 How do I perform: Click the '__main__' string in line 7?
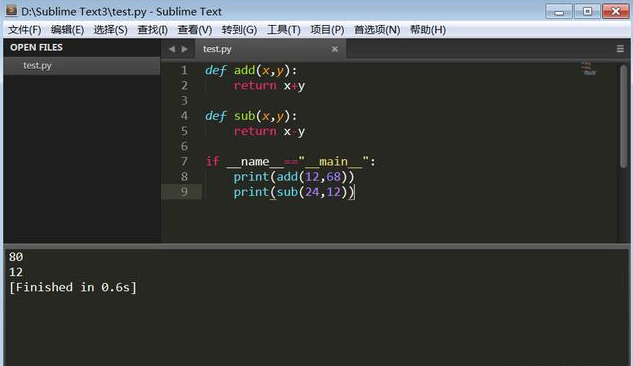tap(333, 161)
